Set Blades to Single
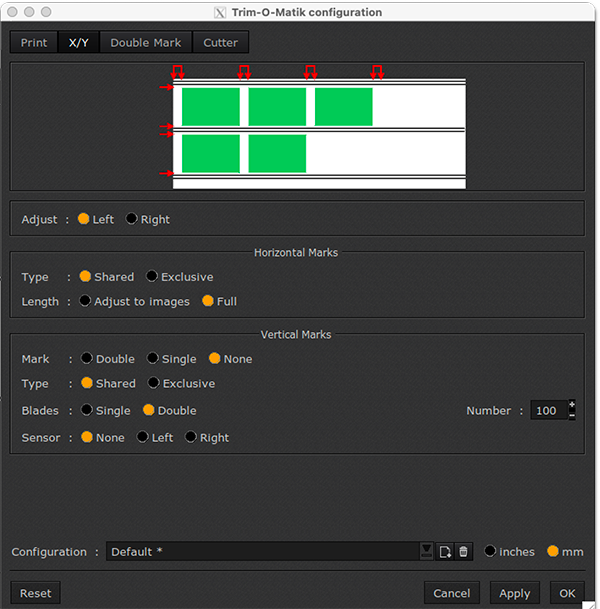This screenshot has height=609, width=600. [x=88, y=411]
